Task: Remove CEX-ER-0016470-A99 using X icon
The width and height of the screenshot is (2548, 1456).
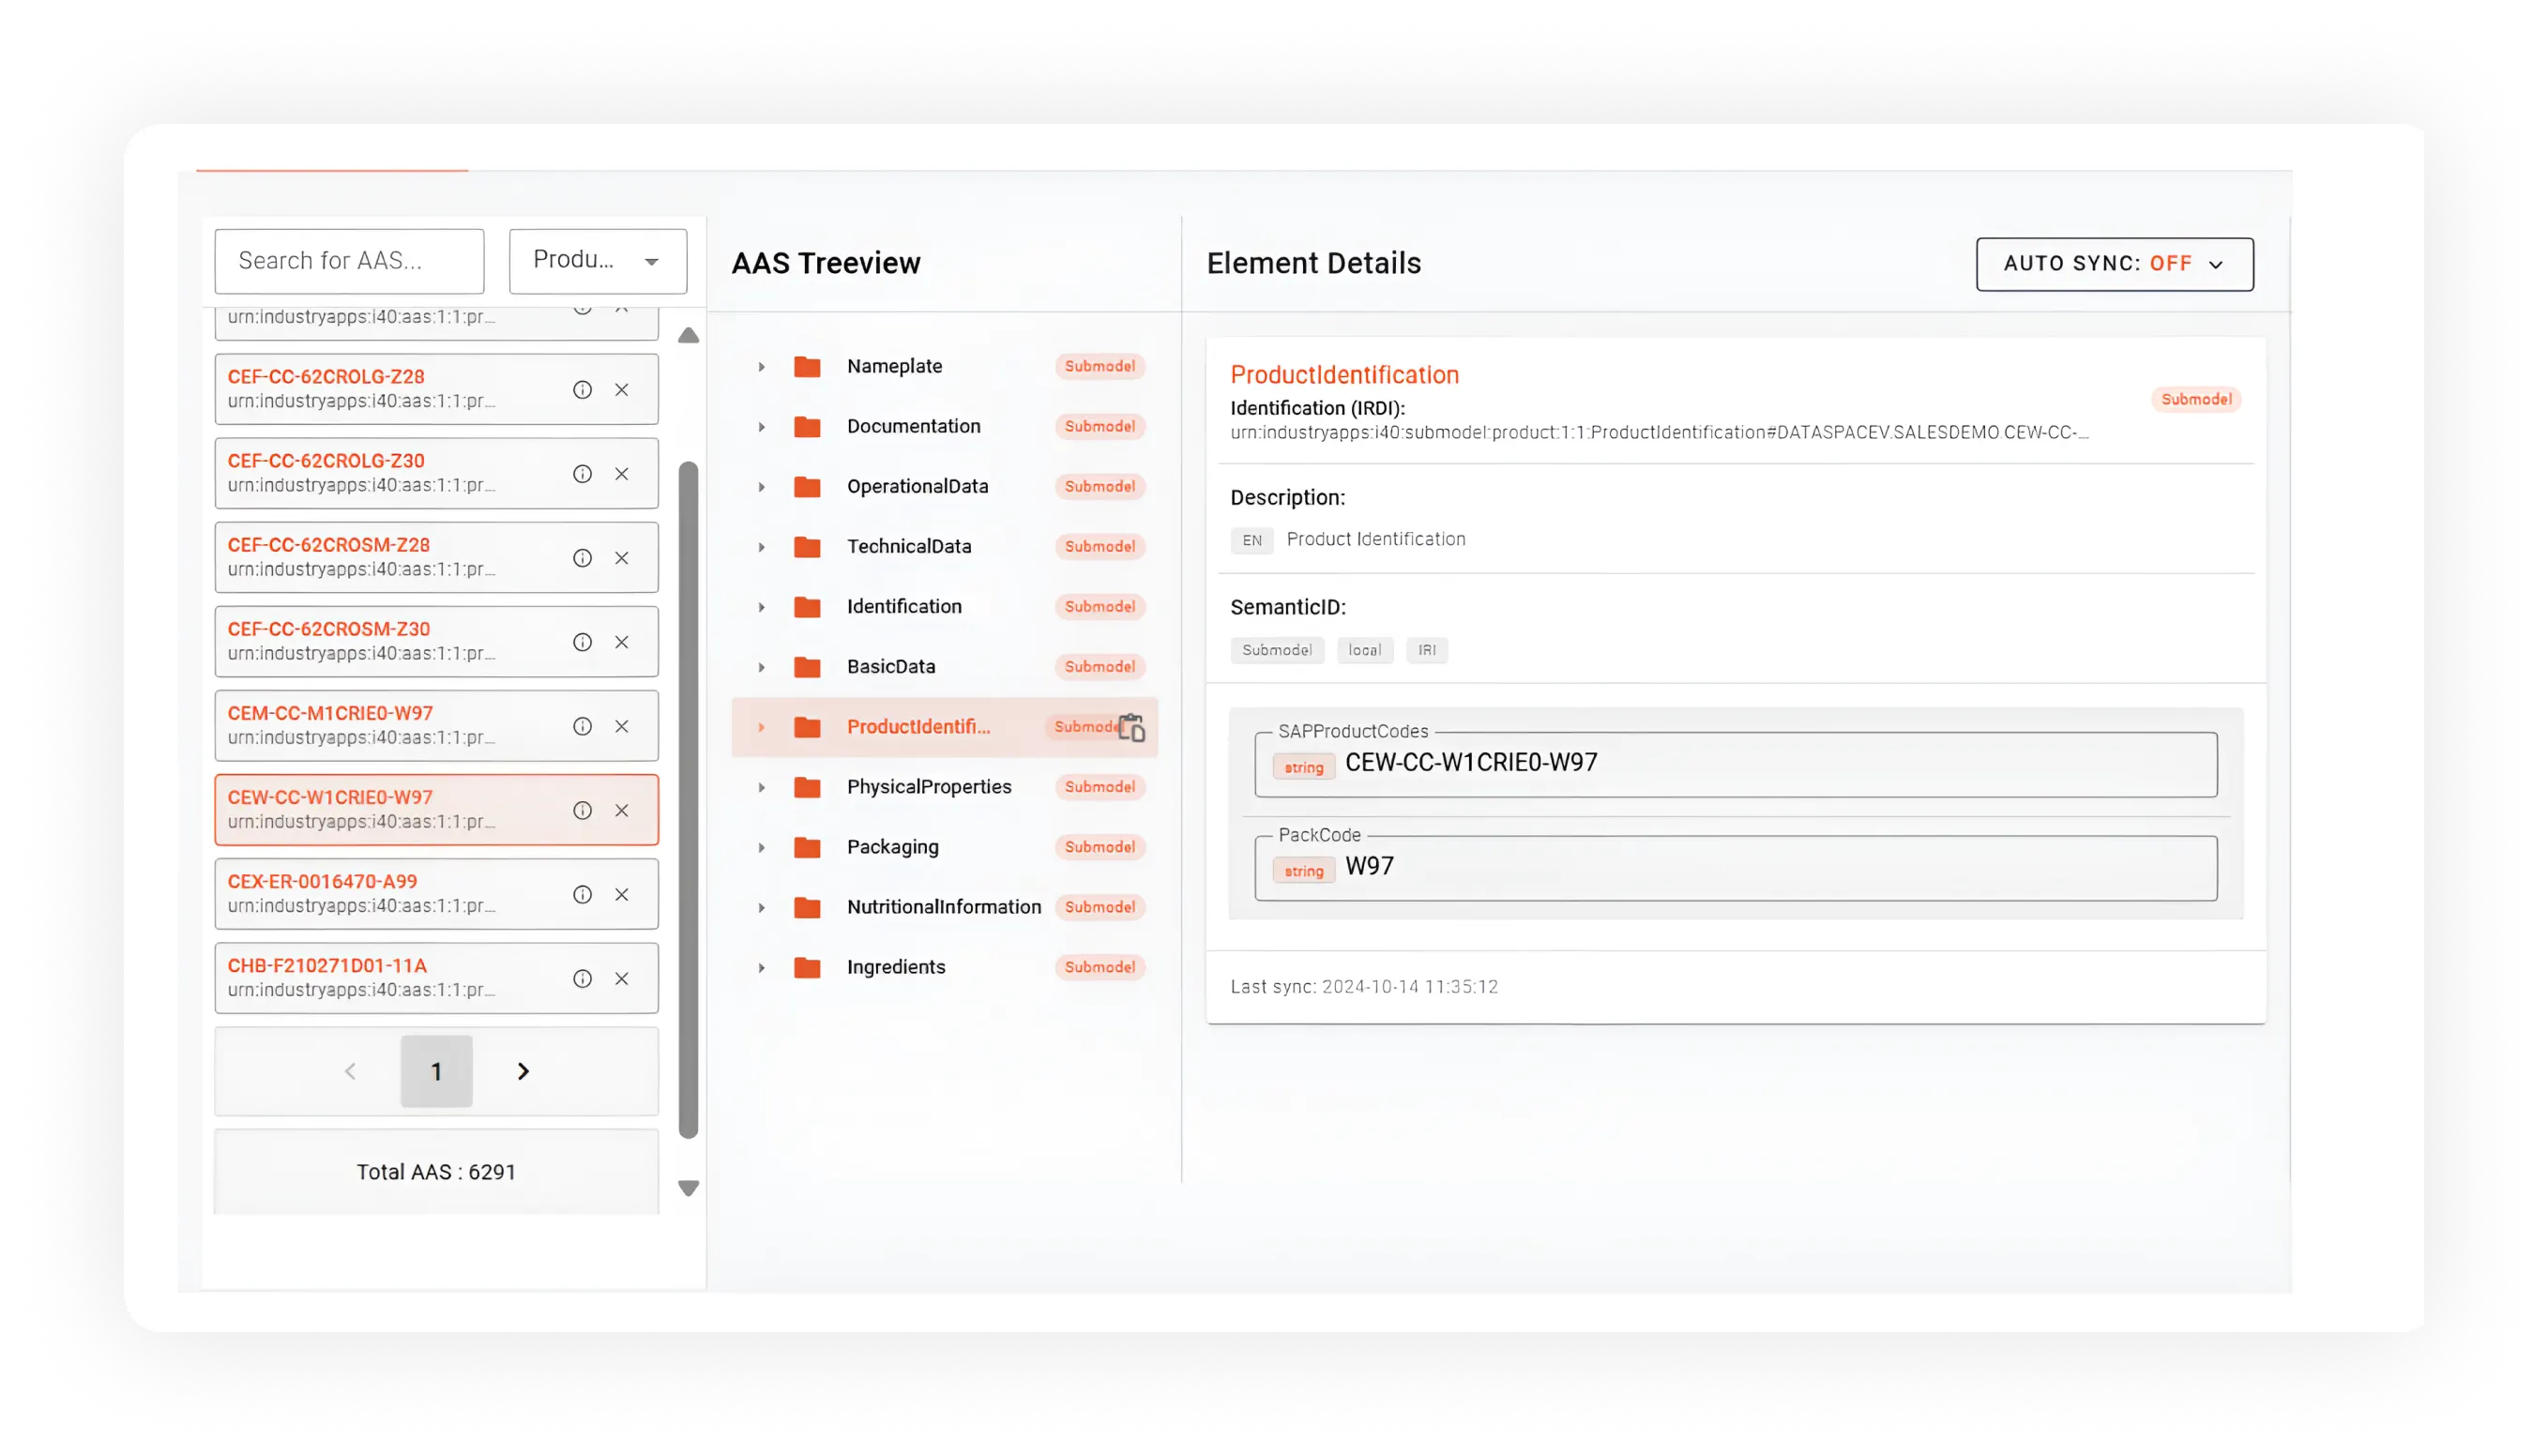Action: [x=621, y=894]
